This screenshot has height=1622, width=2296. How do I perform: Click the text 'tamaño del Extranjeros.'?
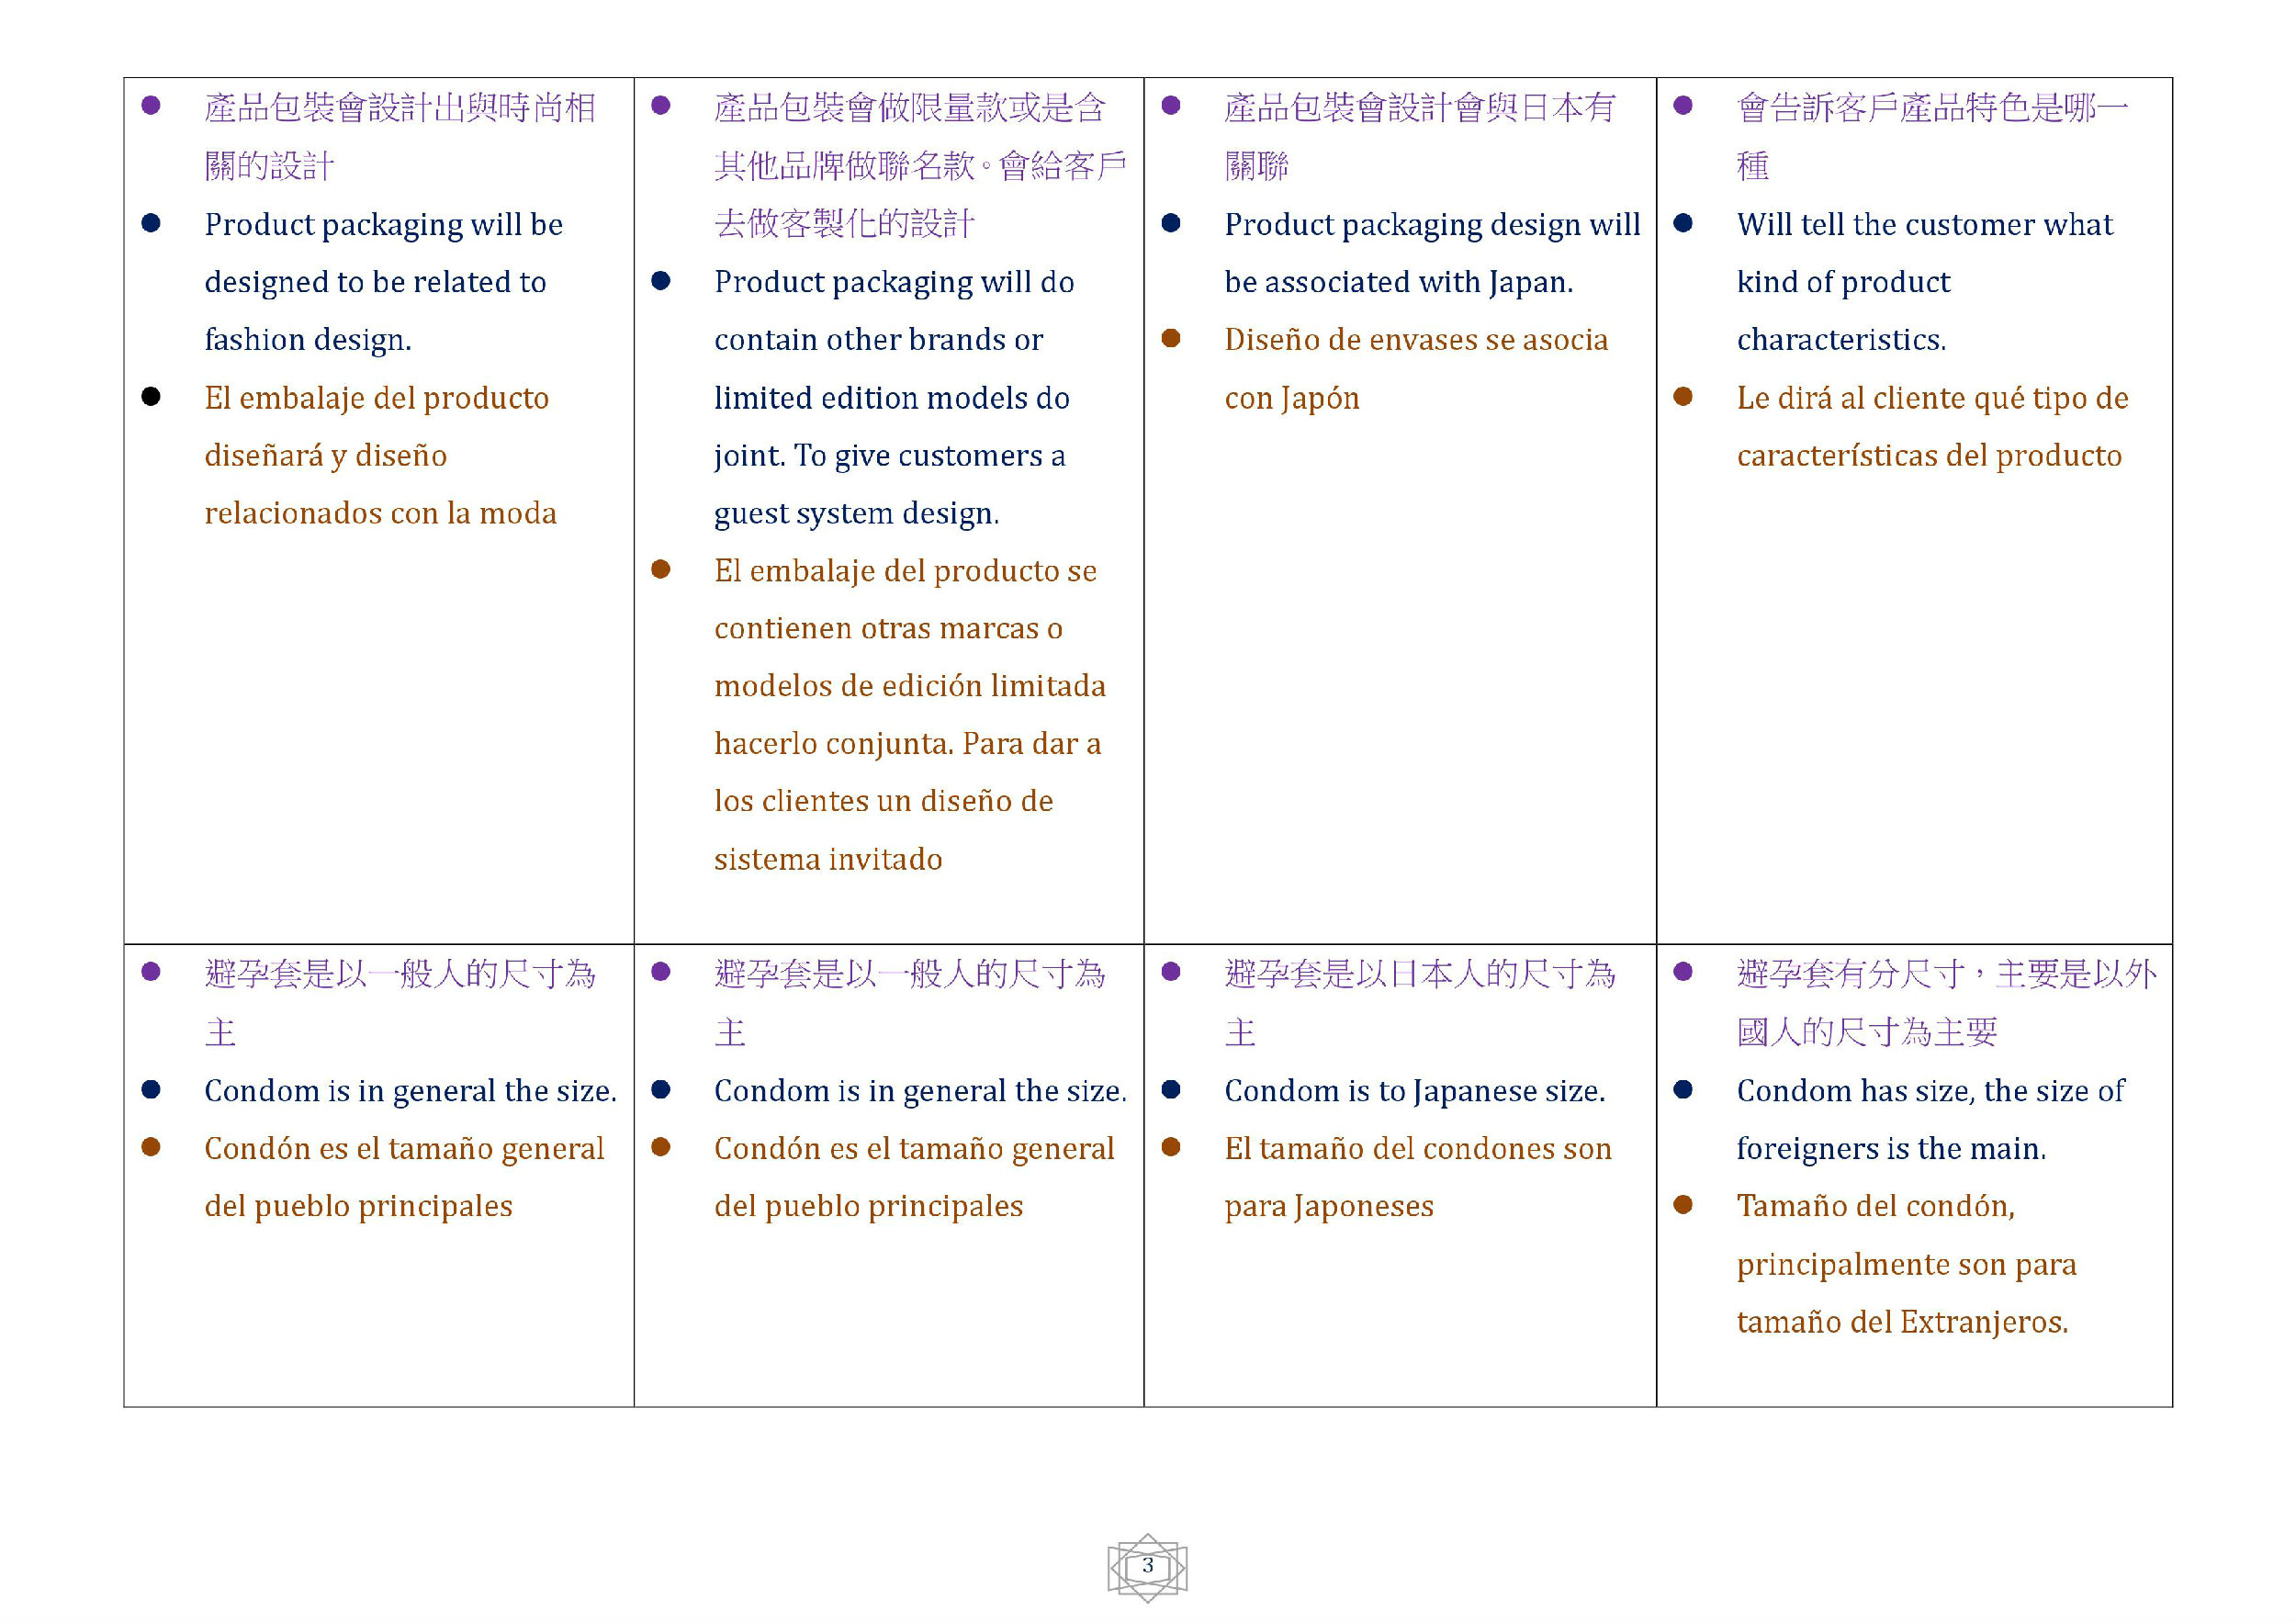tap(1902, 1322)
